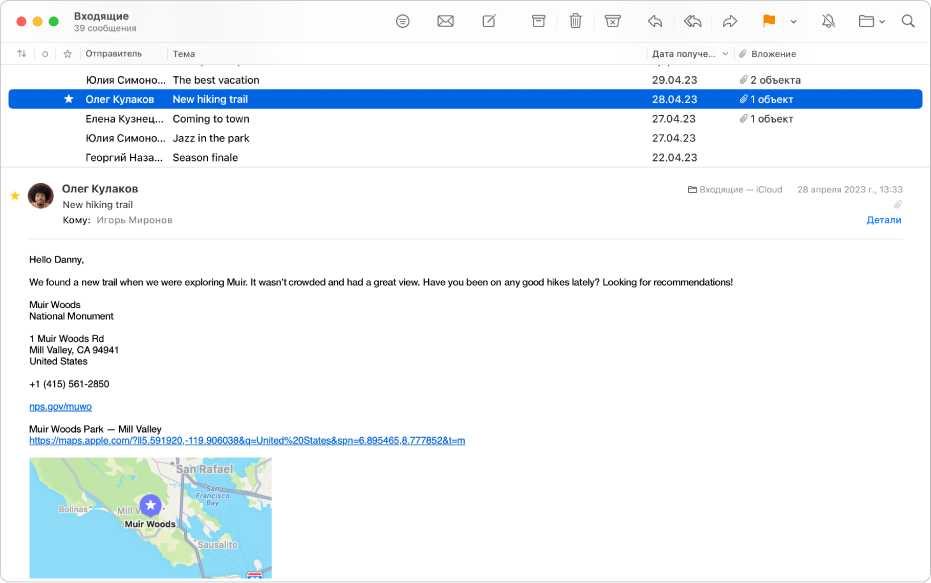Open the flag color dropdown arrow
This screenshot has width=931, height=583.
point(793,21)
